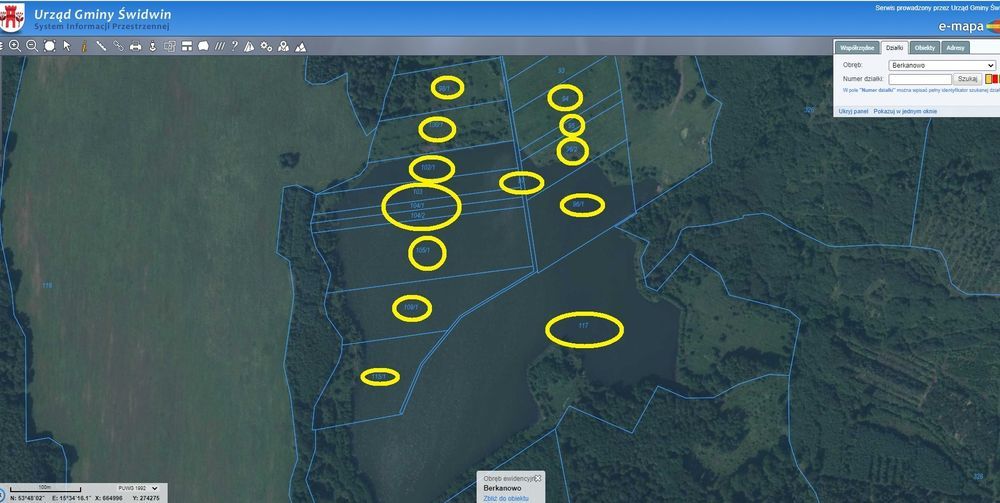This screenshot has width=1000, height=503.
Task: Pick the yellow highlight color swatch
Action: pyautogui.click(x=989, y=79)
